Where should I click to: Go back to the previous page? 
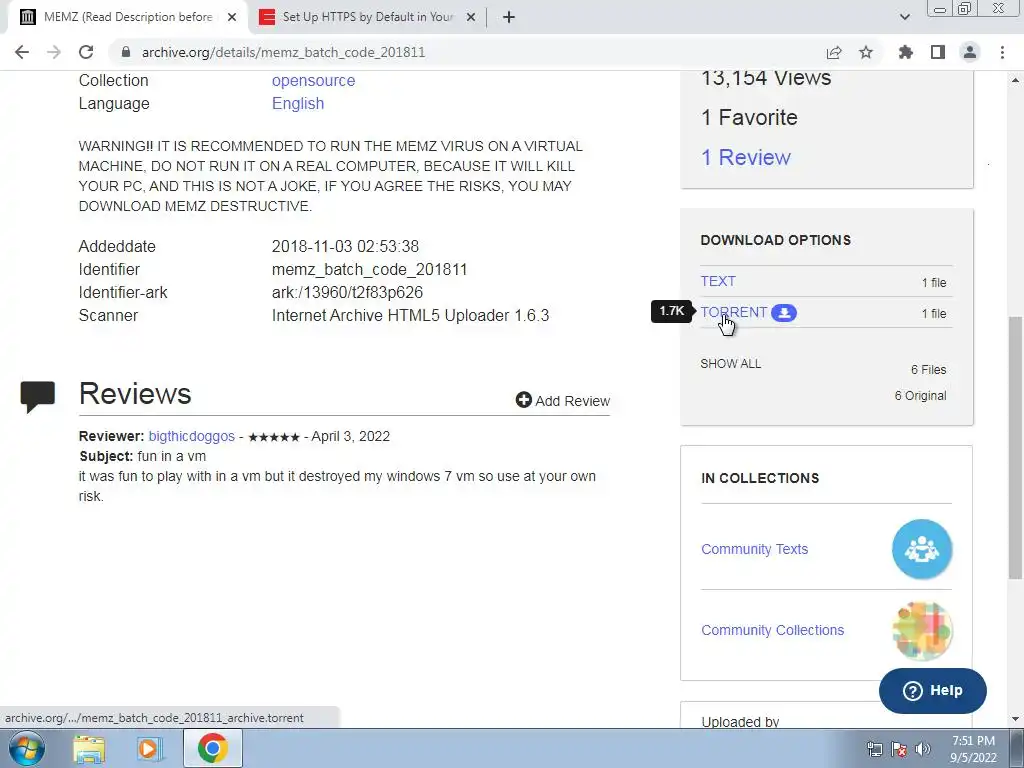point(22,52)
